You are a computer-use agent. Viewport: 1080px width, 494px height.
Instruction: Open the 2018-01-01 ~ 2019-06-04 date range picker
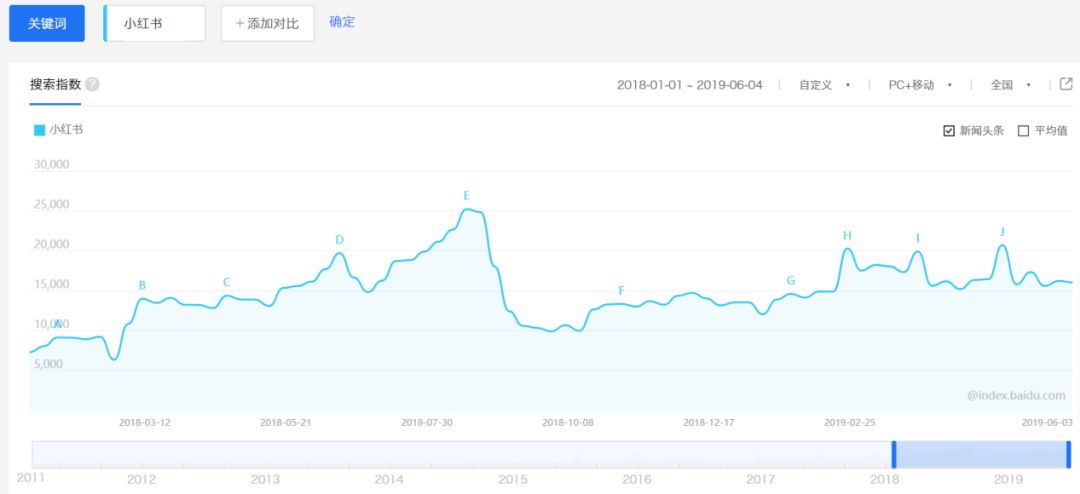(x=689, y=85)
